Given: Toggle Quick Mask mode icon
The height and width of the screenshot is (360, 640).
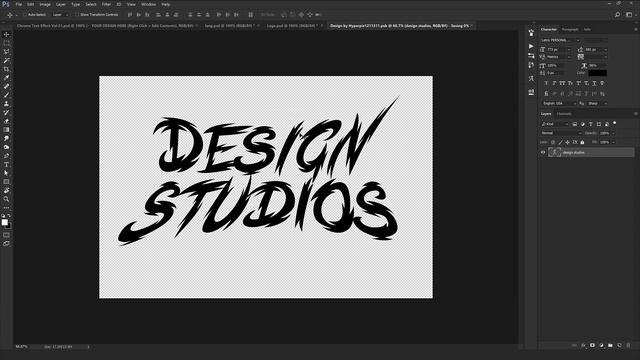Looking at the screenshot, I should 6,235.
